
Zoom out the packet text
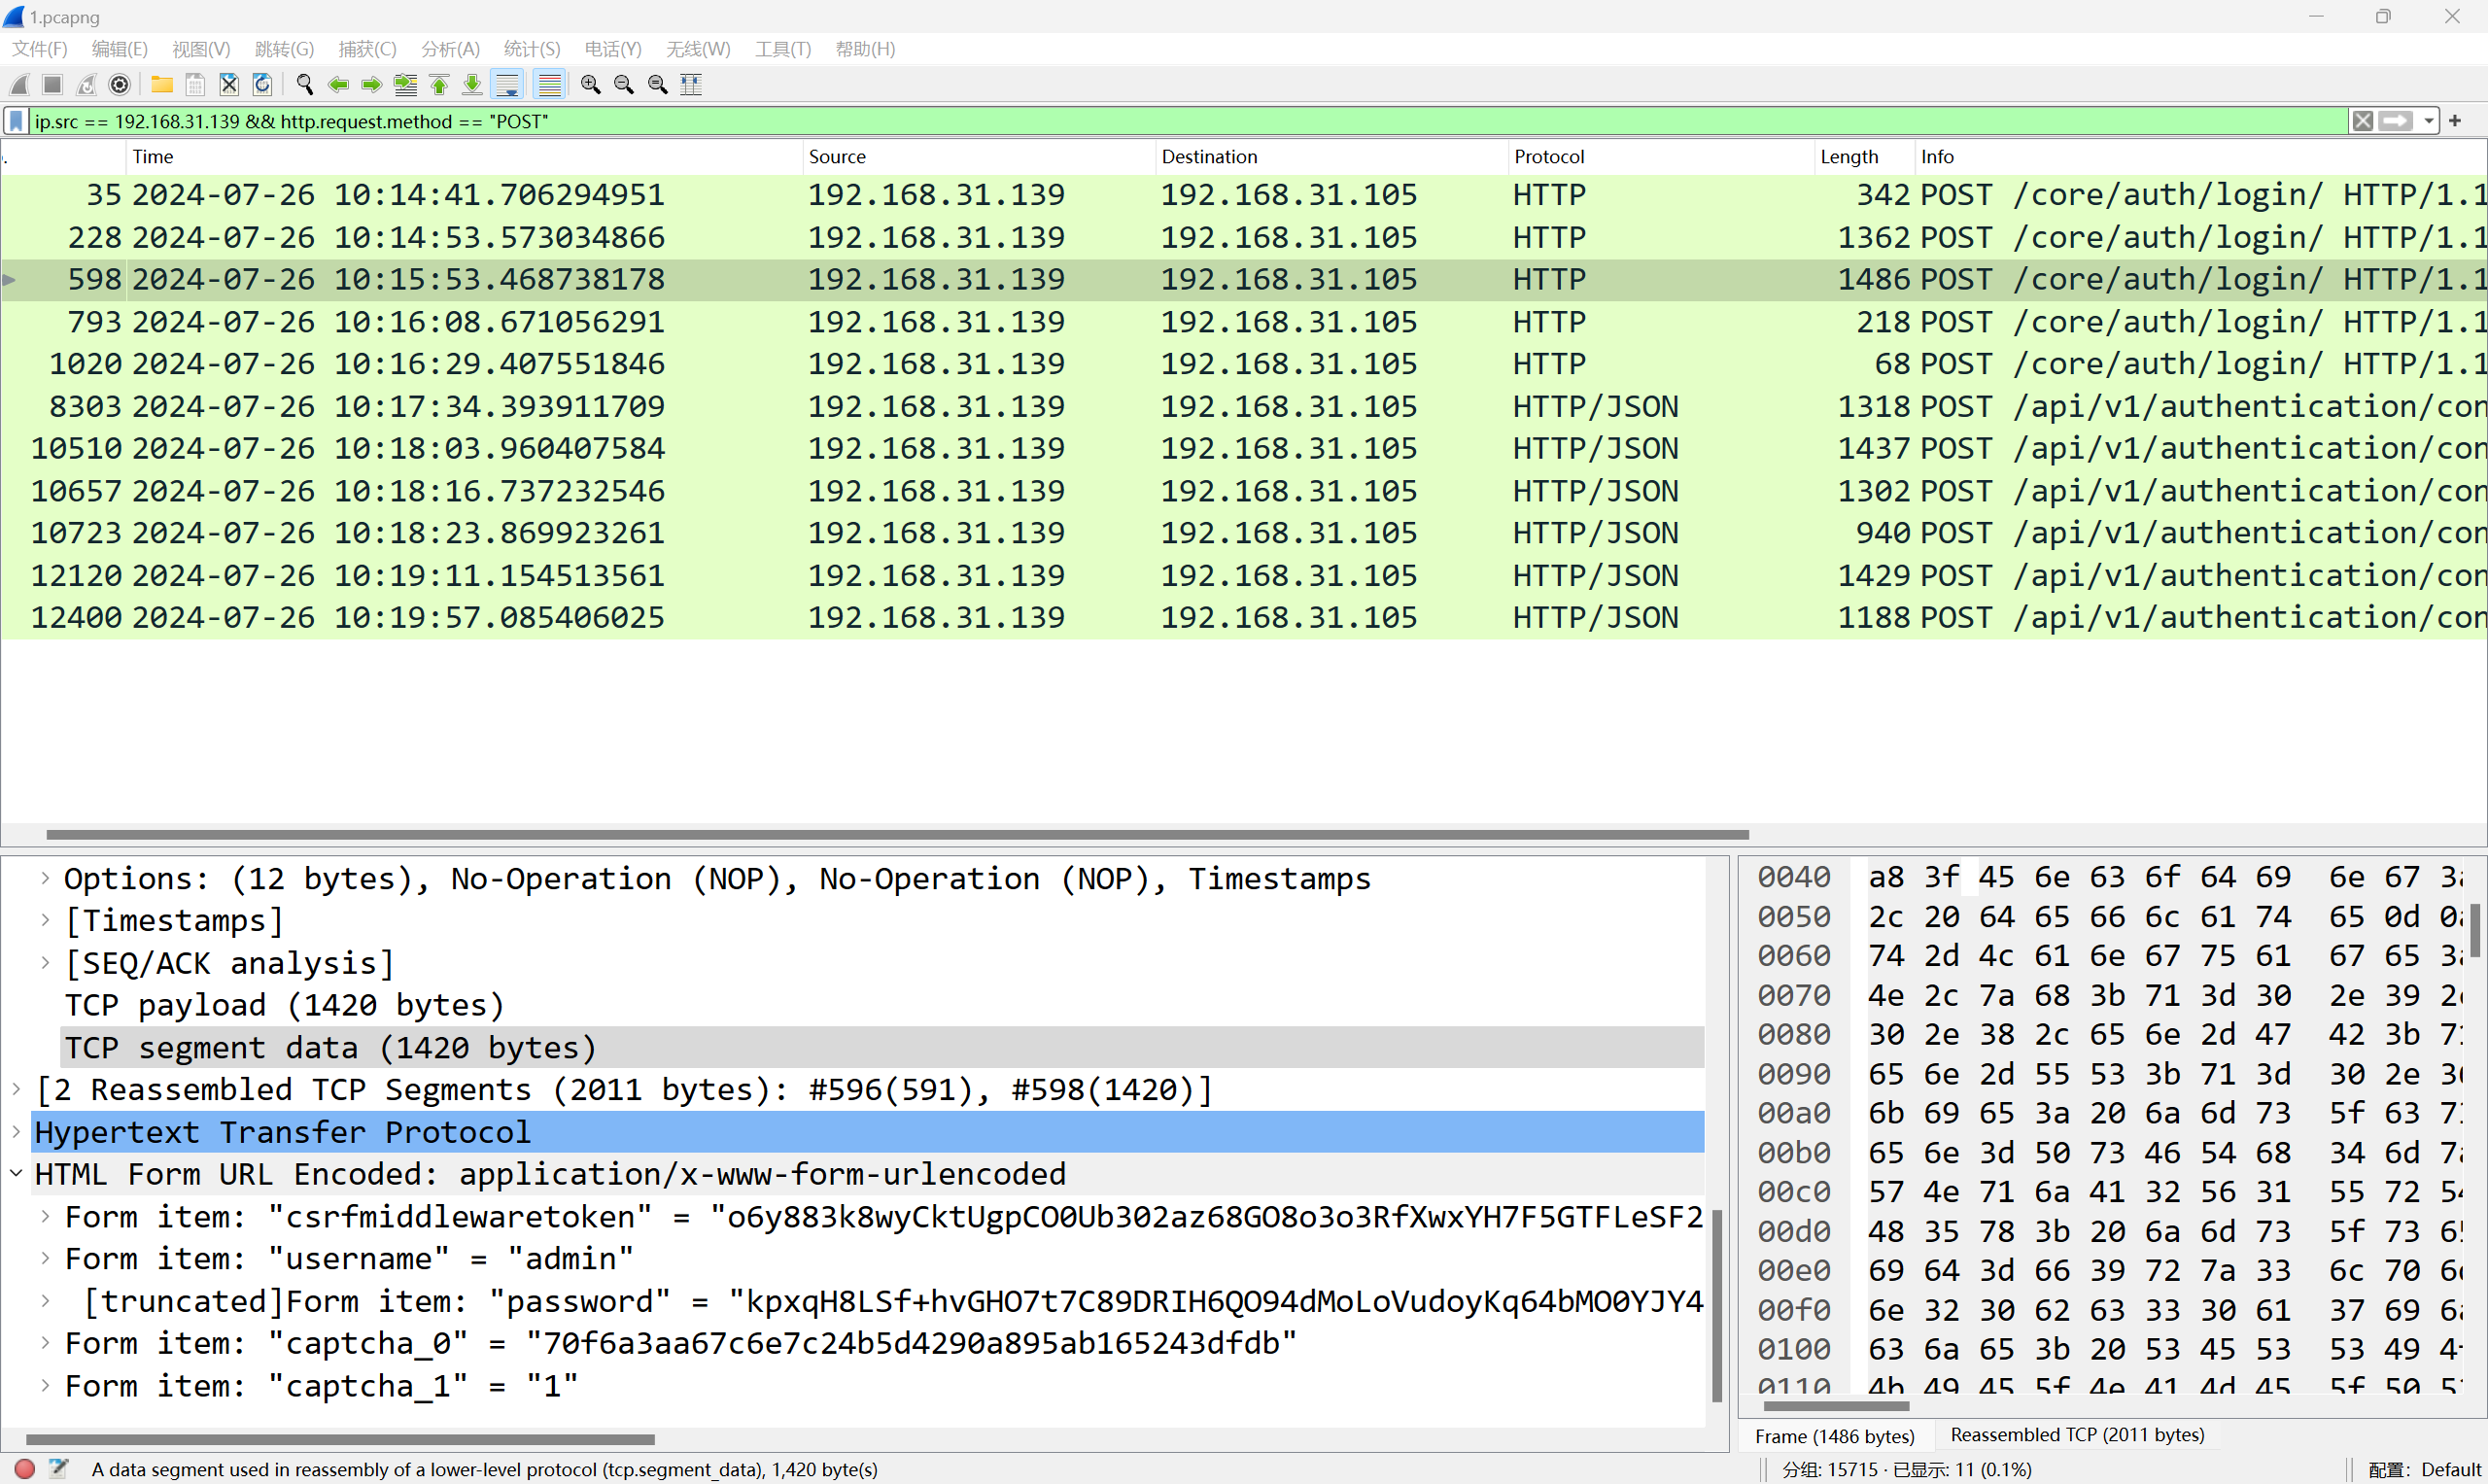pyautogui.click(x=624, y=85)
